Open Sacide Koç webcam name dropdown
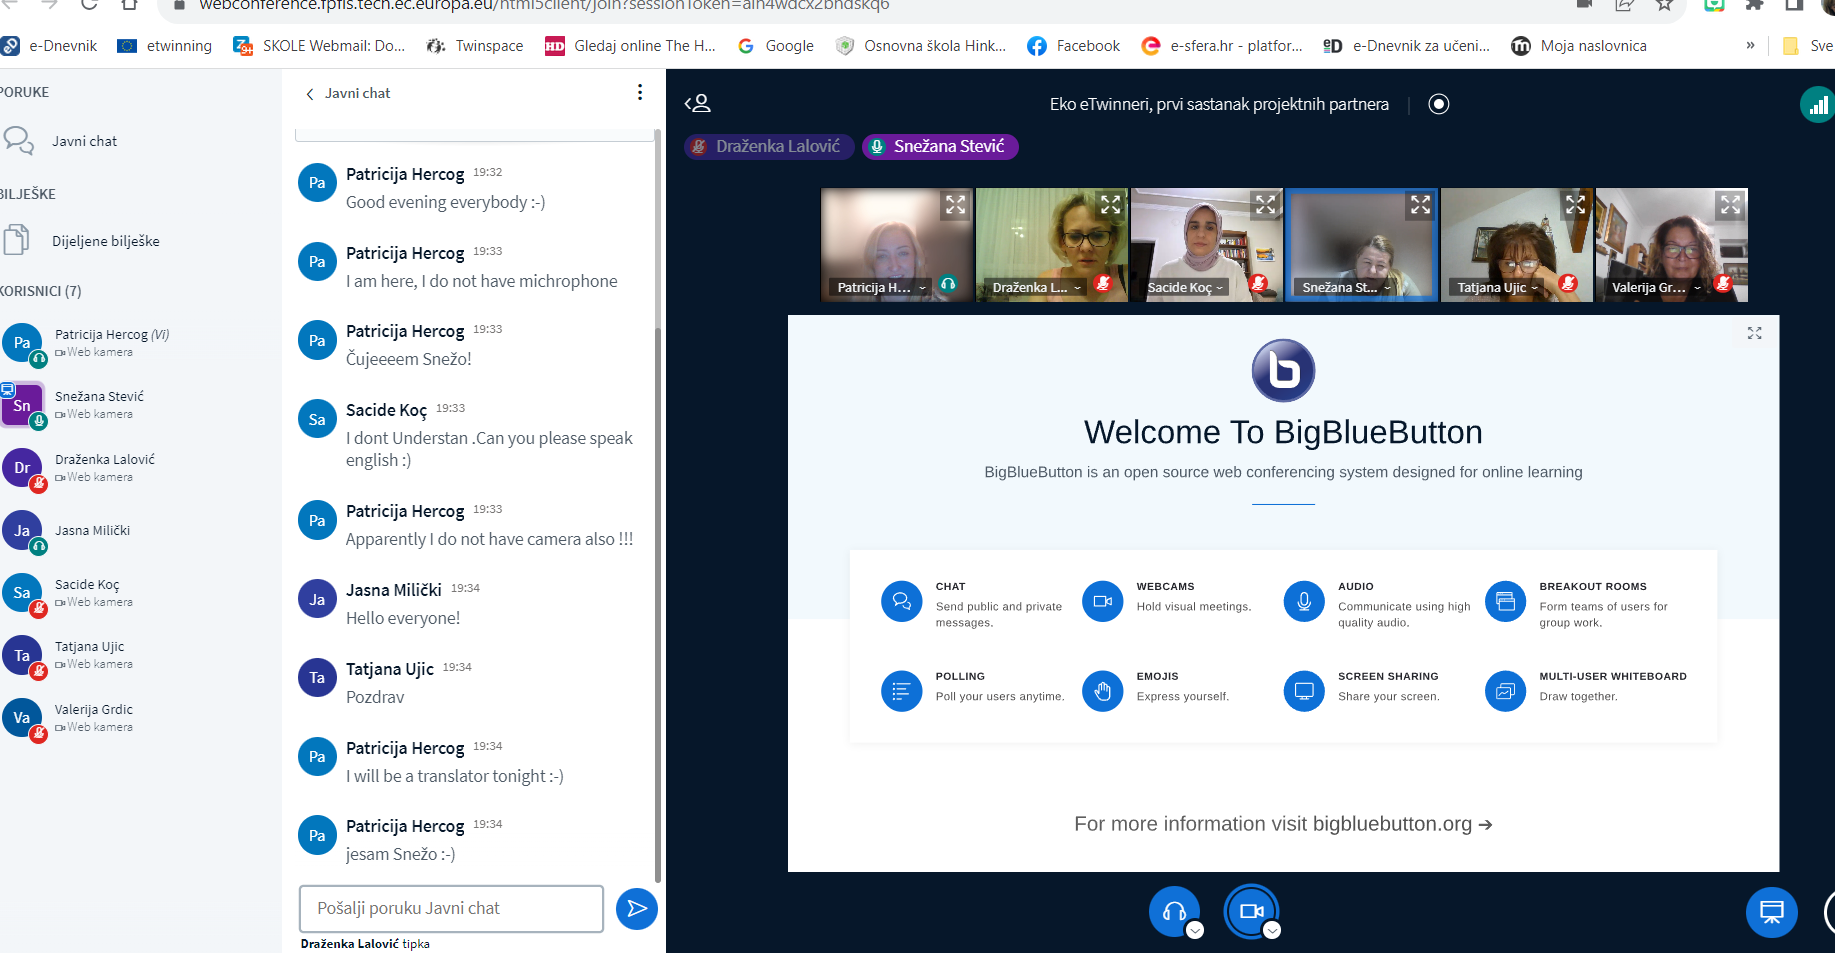 click(1185, 287)
